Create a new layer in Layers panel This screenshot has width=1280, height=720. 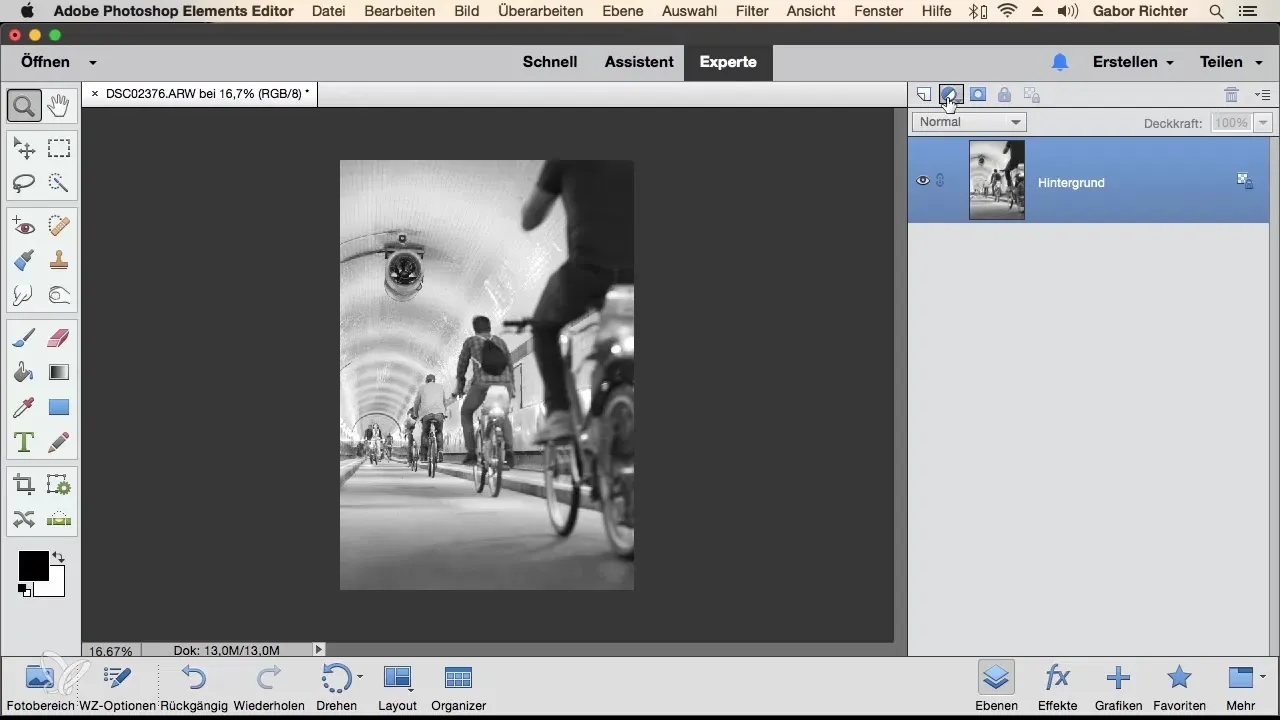click(x=924, y=95)
